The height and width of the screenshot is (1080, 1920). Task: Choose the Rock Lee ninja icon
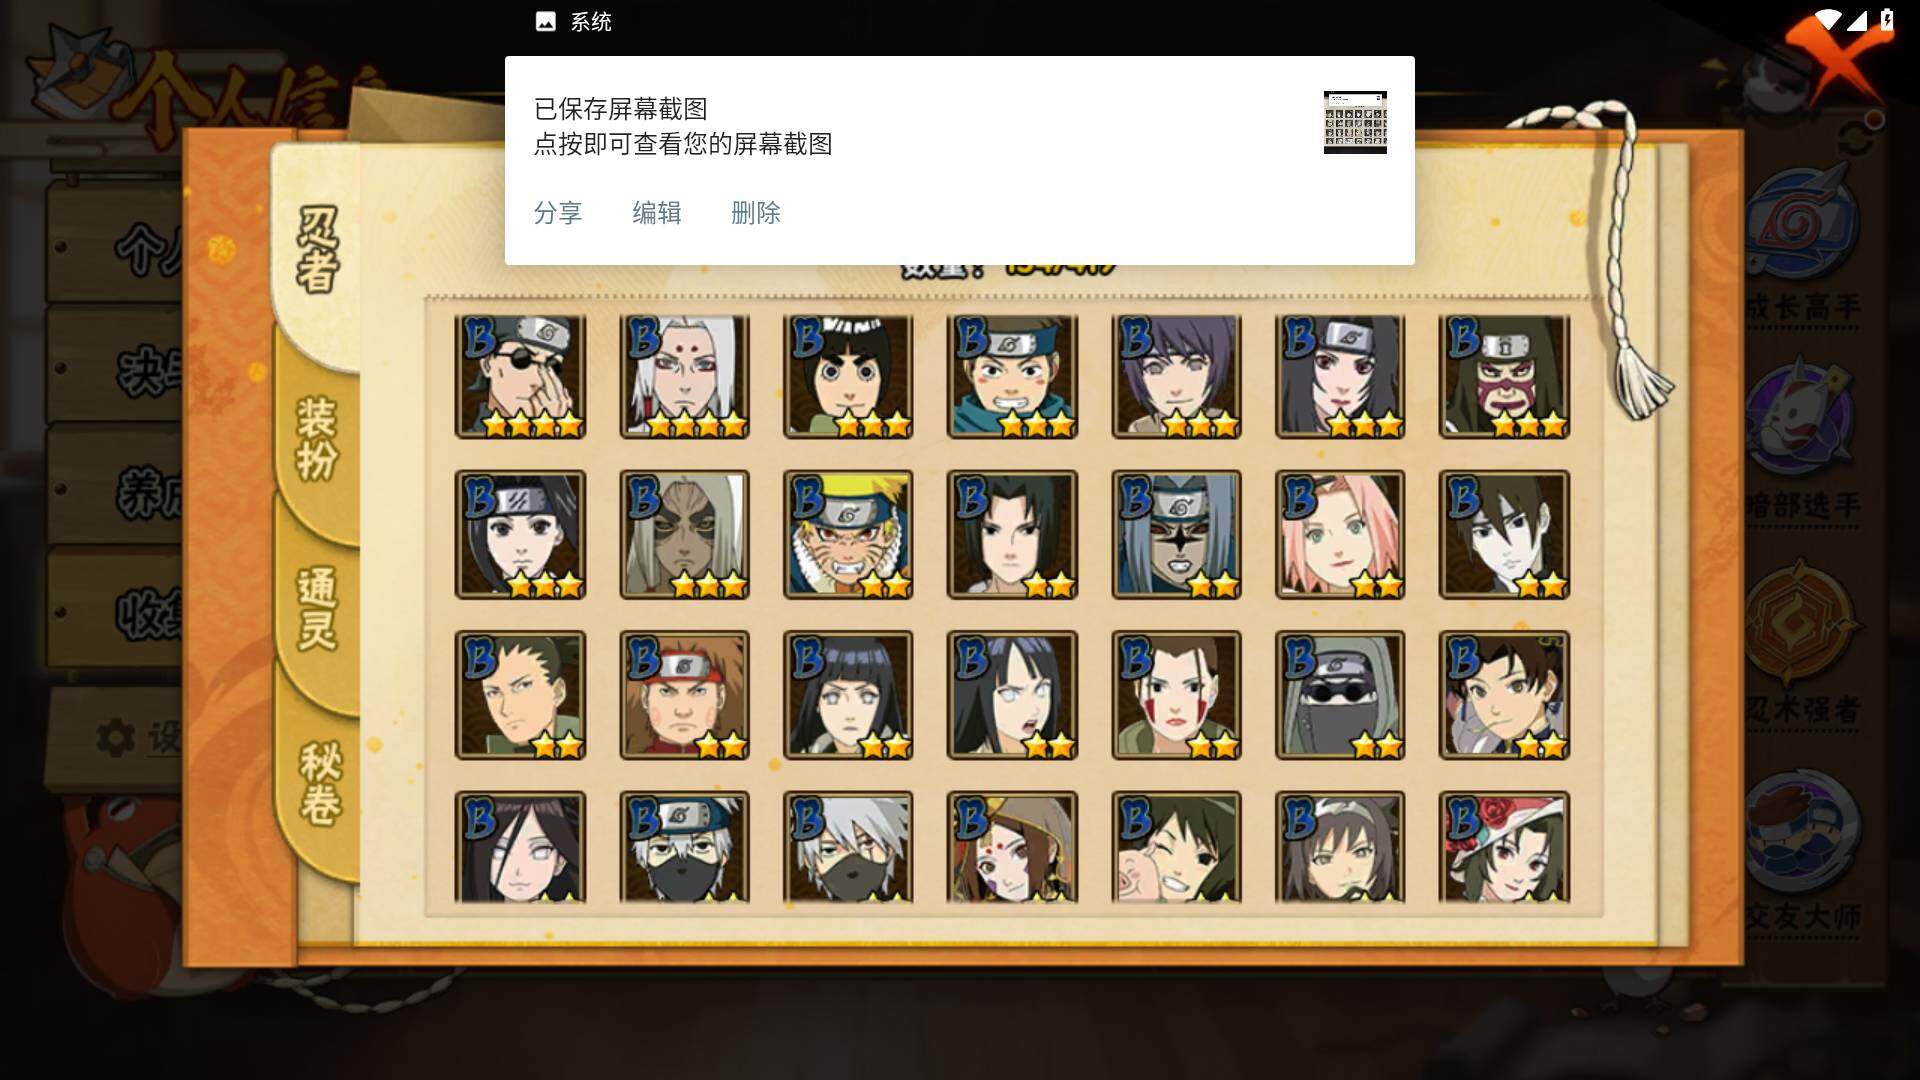tap(848, 377)
